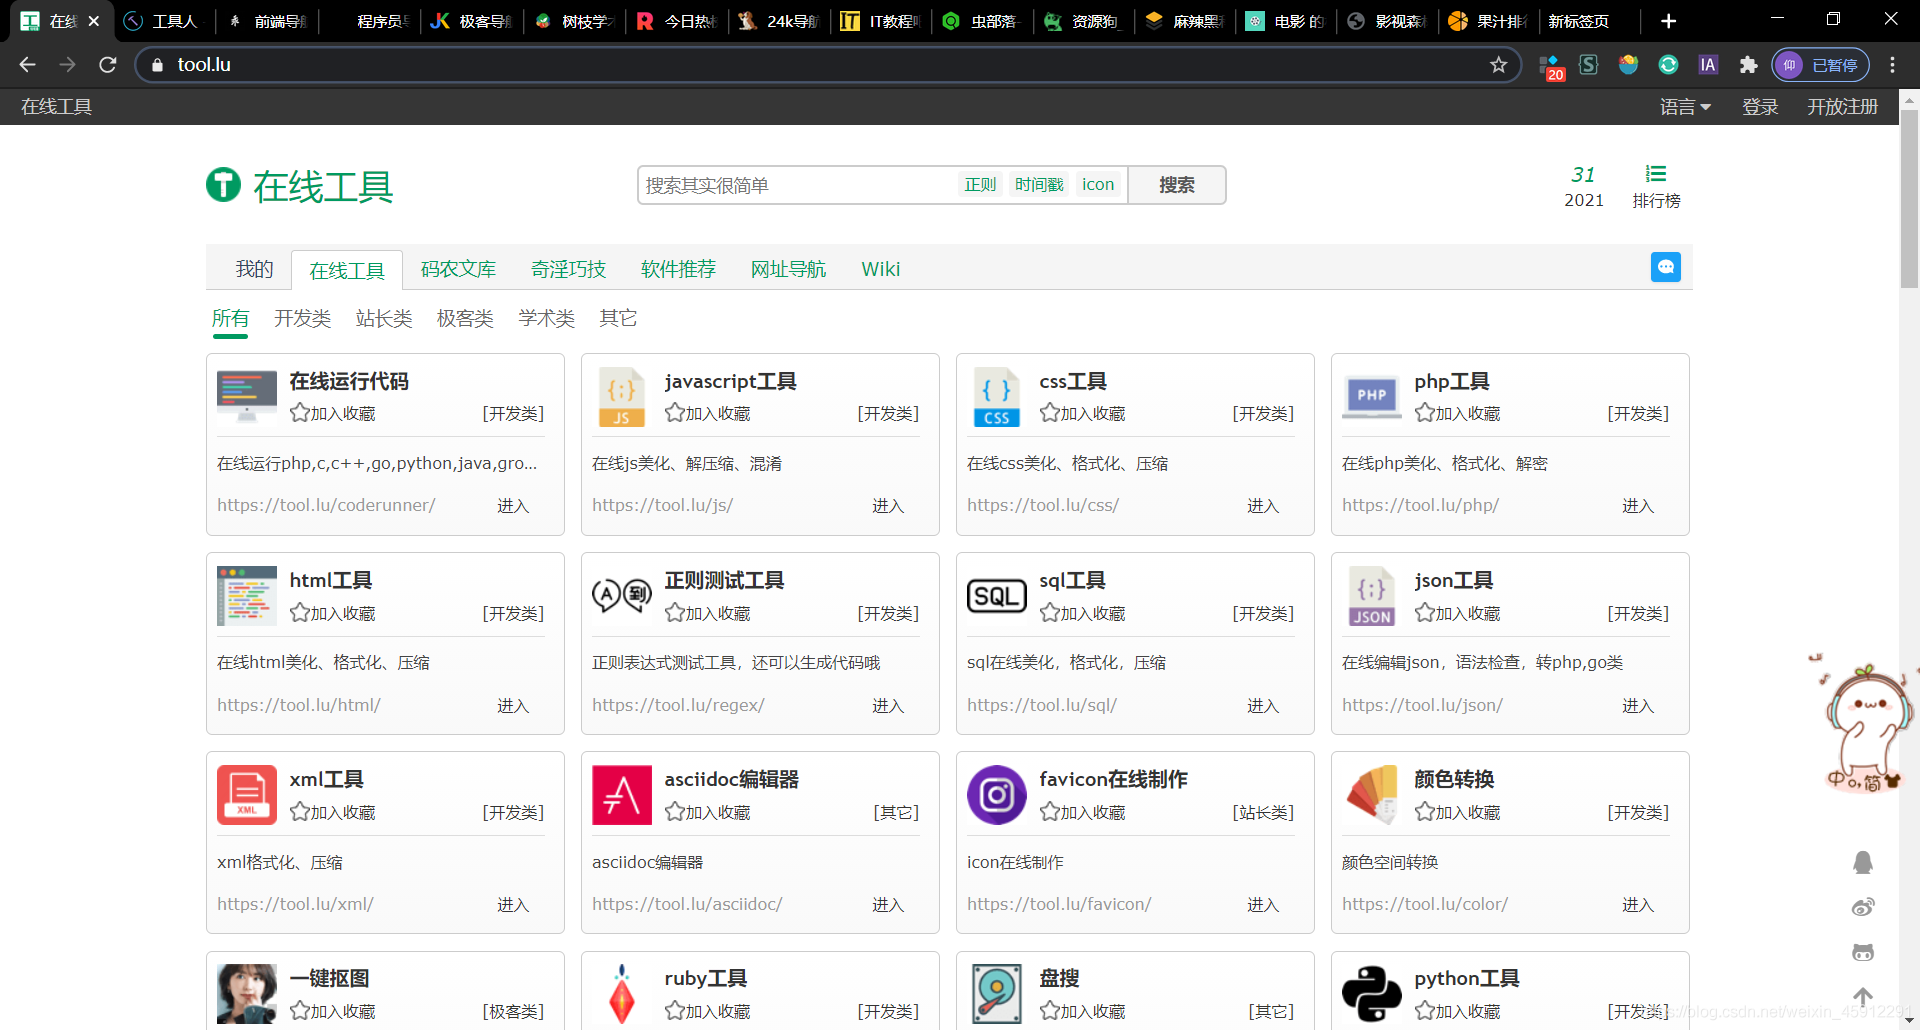Viewport: 1920px width, 1030px height.
Task: Toggle 加入收藏 star for javascript工具
Action: pos(674,412)
